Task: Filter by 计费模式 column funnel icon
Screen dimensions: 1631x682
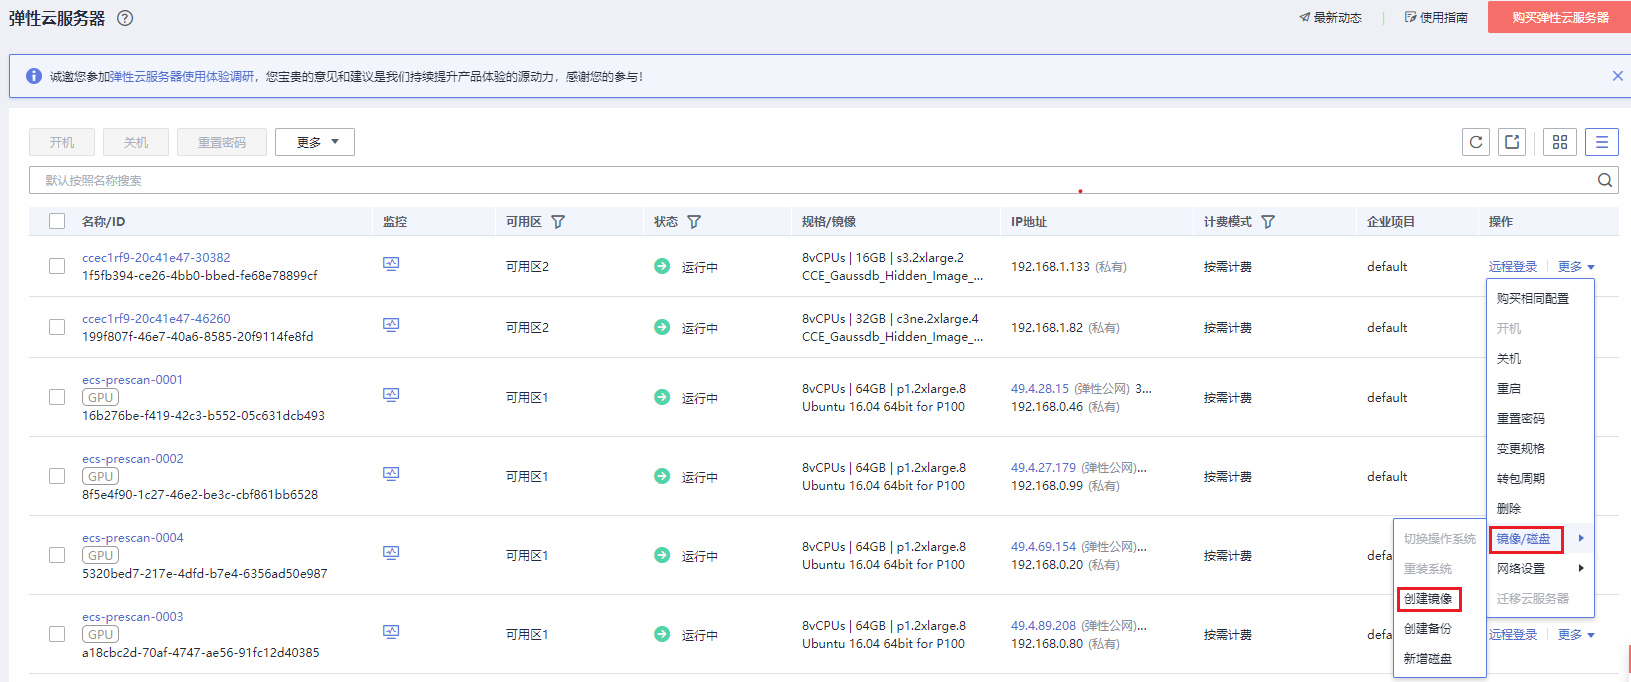Action: [x=1268, y=222]
